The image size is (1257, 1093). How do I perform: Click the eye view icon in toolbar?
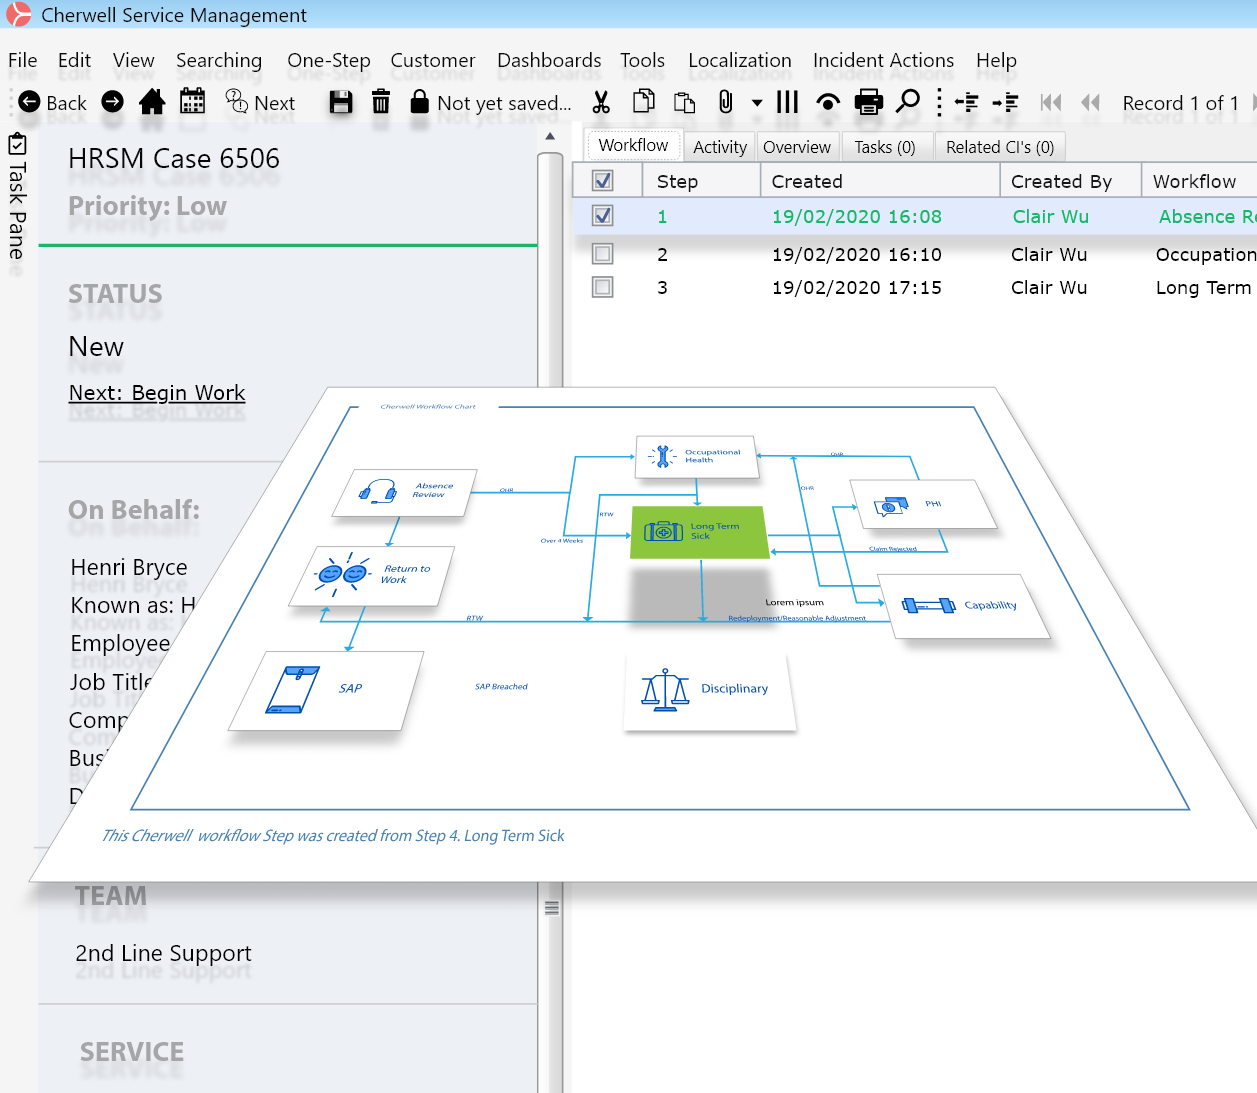pos(828,102)
